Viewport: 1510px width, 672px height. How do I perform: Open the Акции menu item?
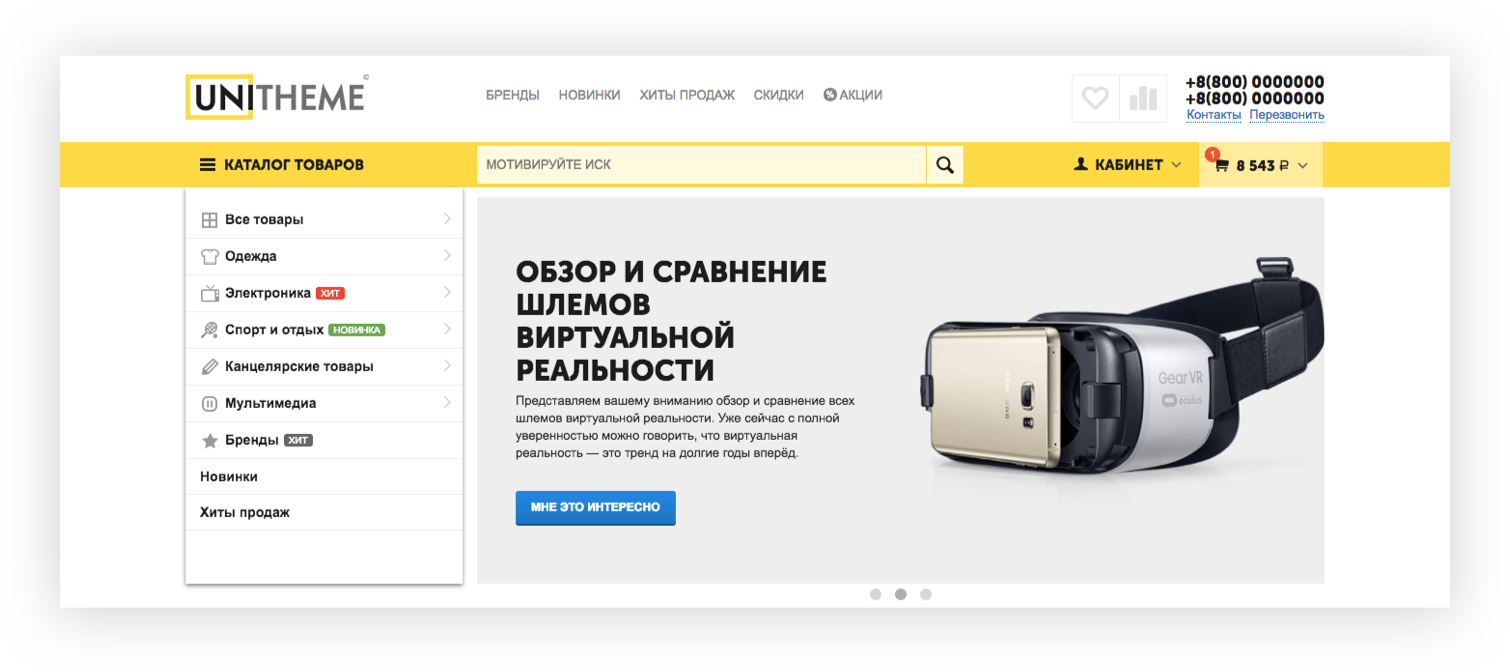852,95
